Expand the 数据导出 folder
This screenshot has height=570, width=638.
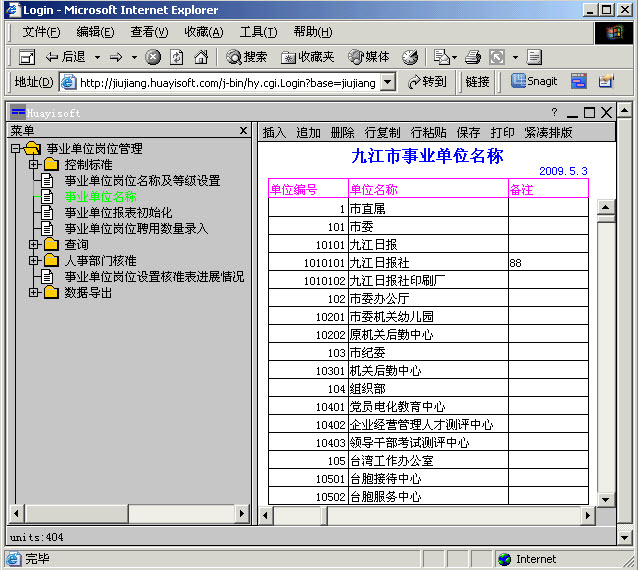click(34, 292)
